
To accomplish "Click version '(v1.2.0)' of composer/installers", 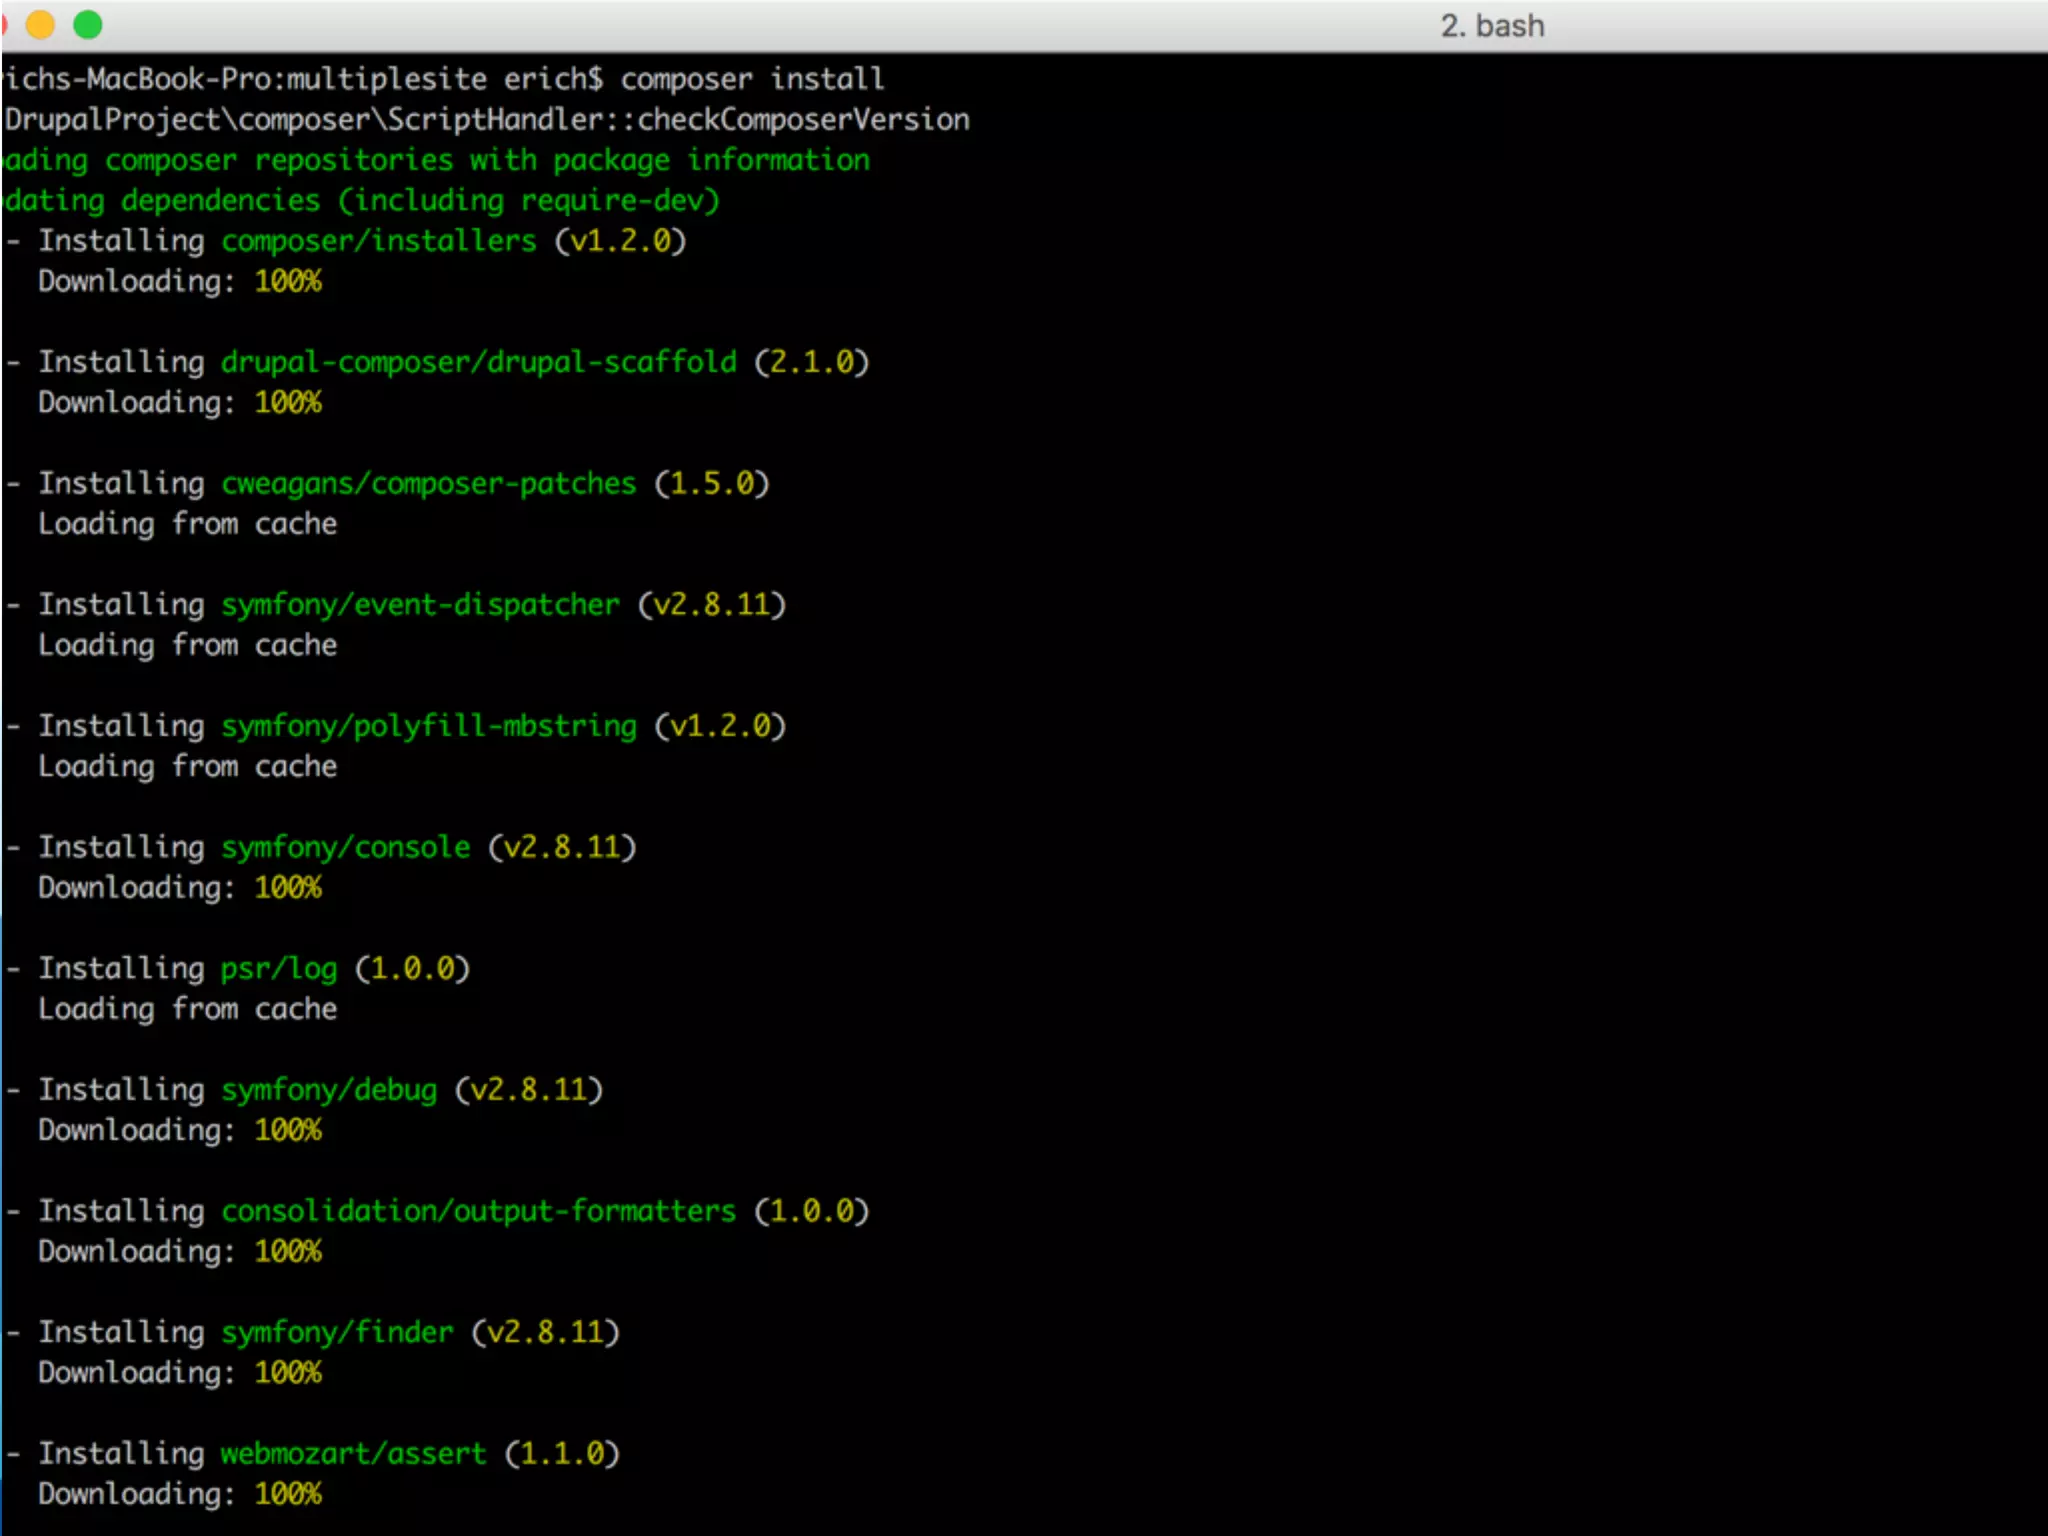I will [620, 241].
